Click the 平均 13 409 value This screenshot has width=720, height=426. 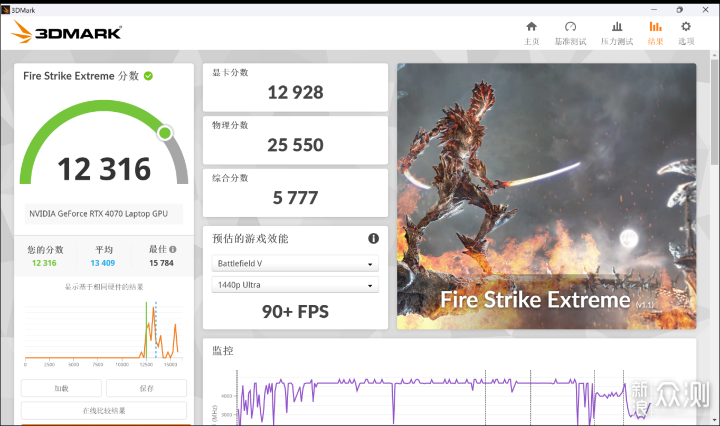[x=103, y=263]
